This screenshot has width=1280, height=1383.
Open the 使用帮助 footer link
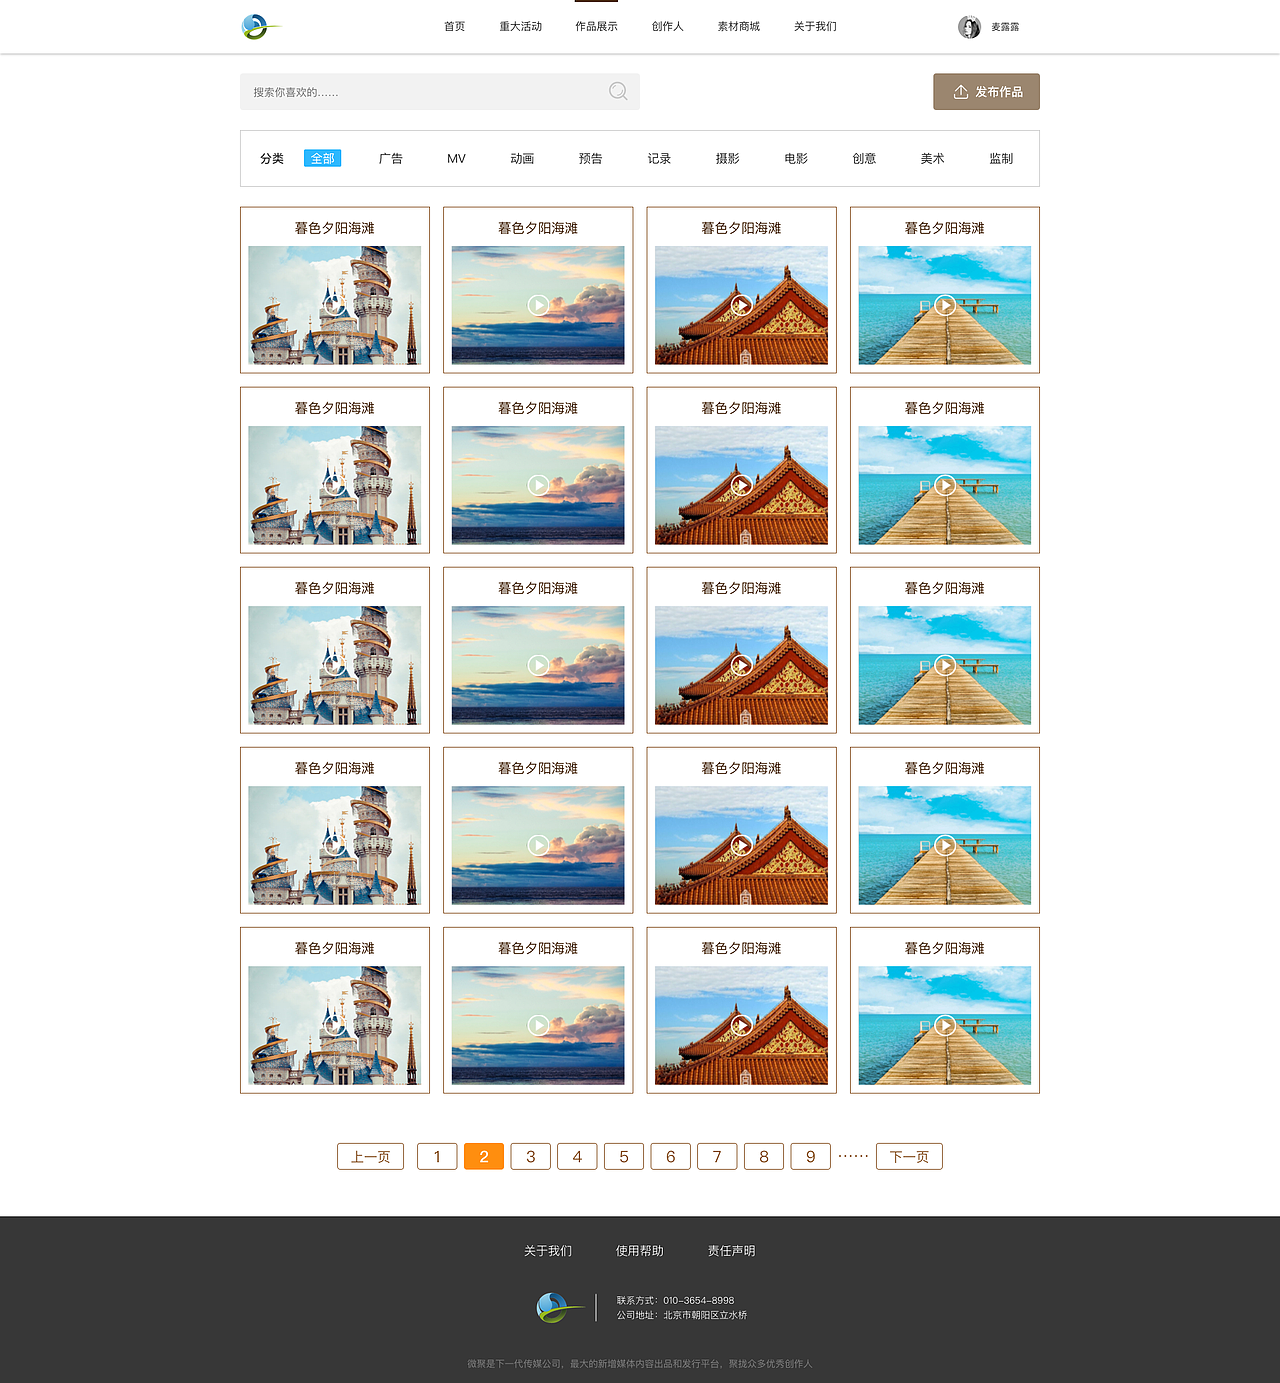[640, 1251]
